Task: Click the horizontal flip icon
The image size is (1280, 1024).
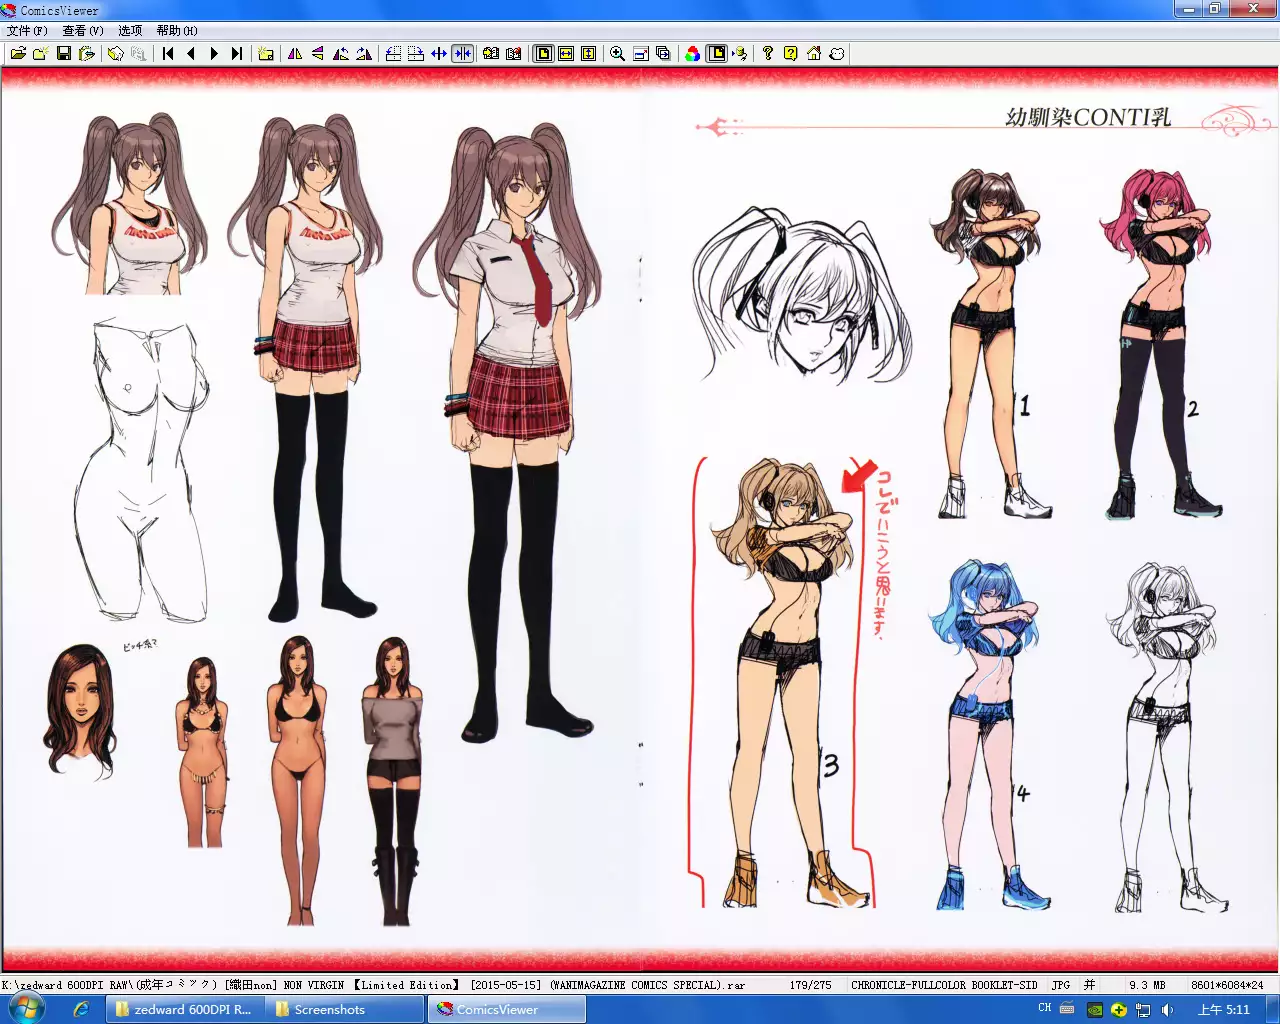Action: 295,54
